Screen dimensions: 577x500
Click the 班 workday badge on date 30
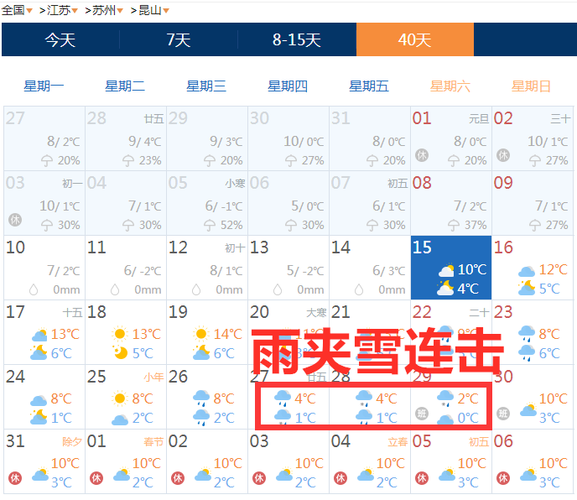pyautogui.click(x=503, y=414)
